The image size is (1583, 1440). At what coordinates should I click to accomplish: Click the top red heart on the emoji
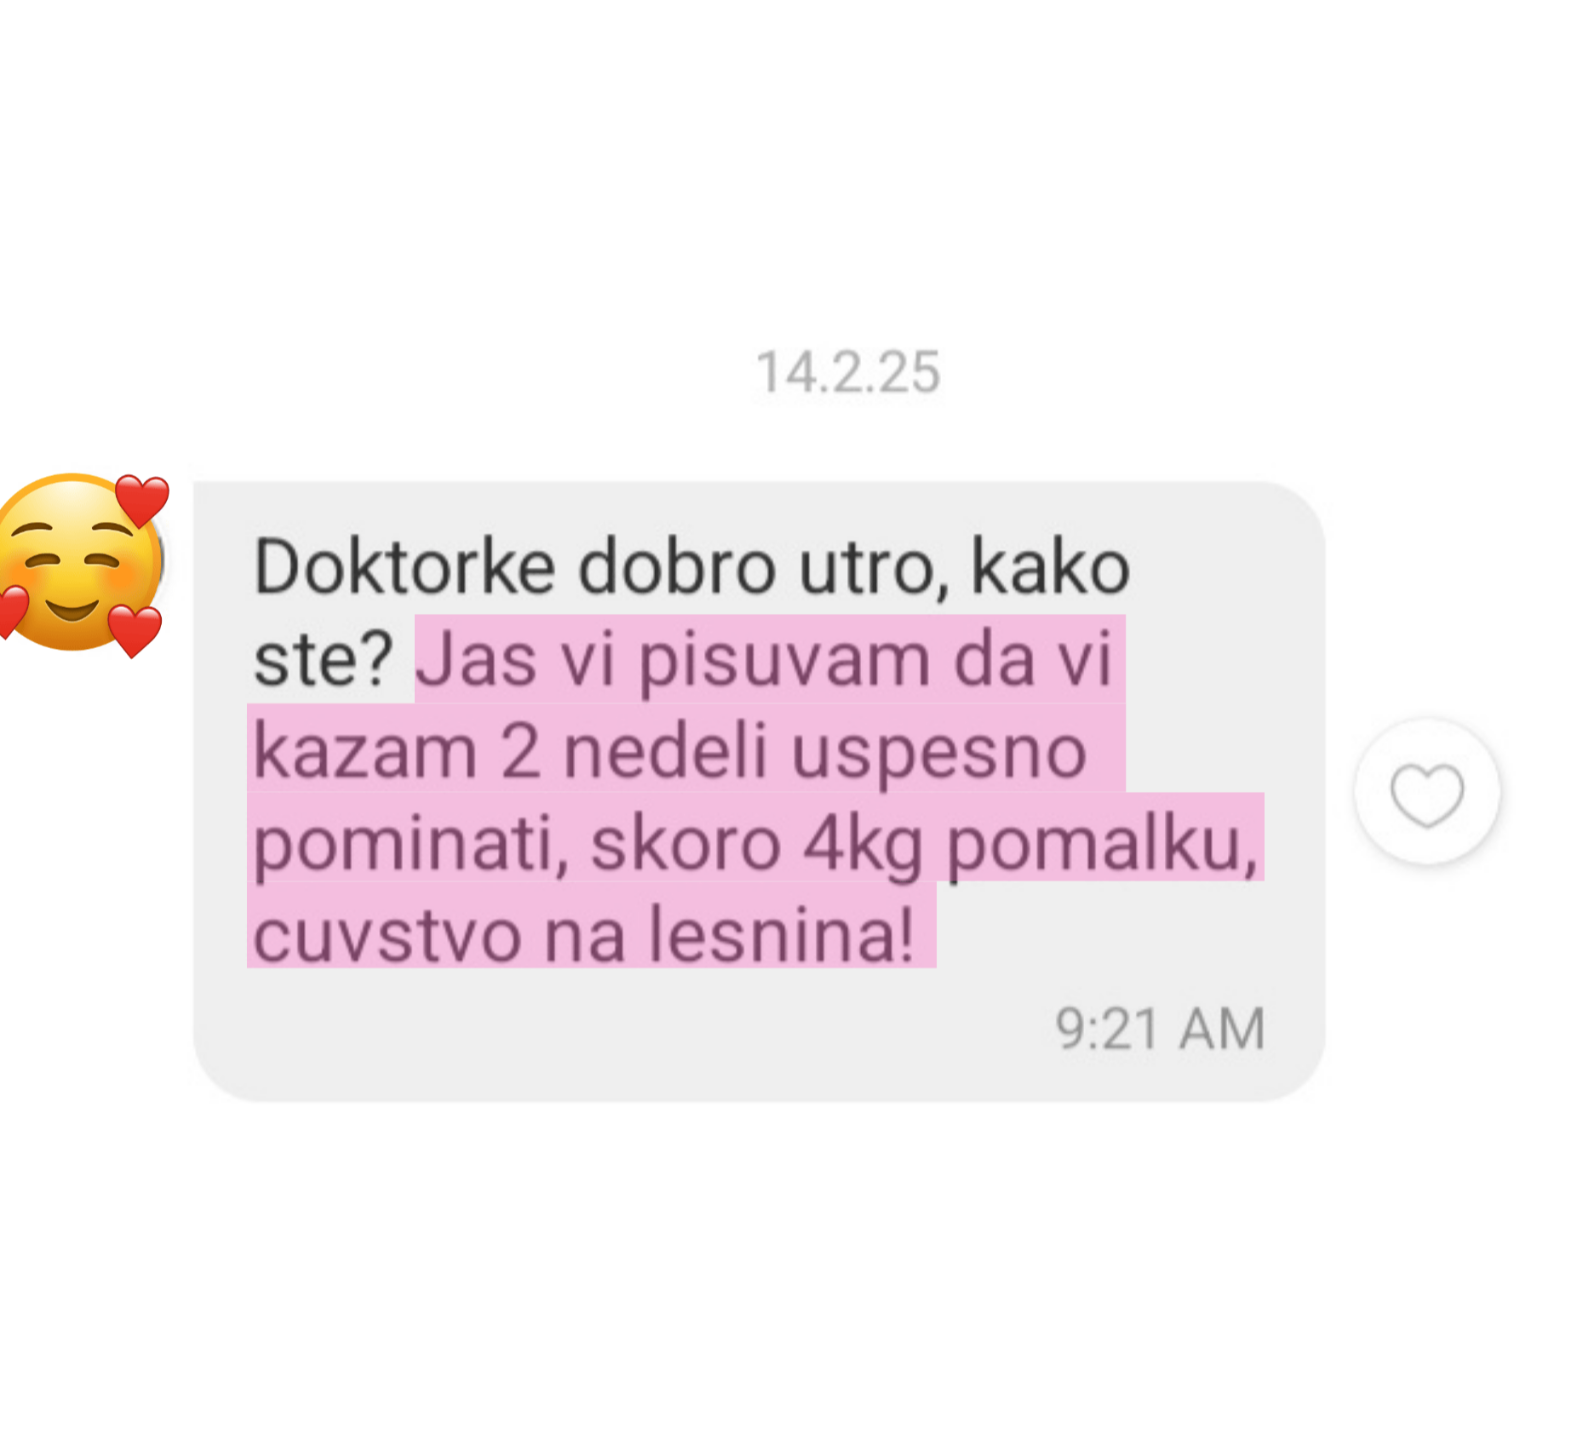141,500
